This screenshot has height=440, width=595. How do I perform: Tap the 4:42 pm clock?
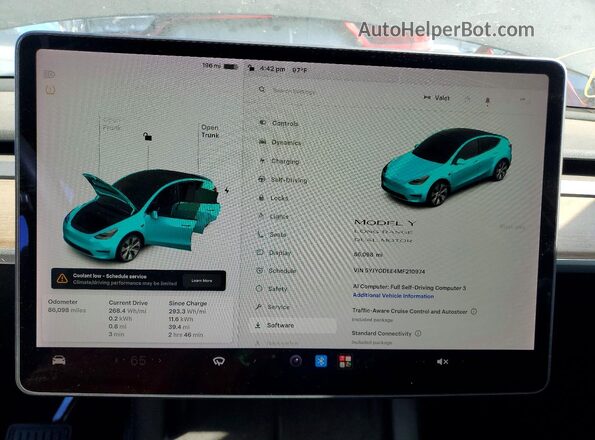click(x=272, y=69)
